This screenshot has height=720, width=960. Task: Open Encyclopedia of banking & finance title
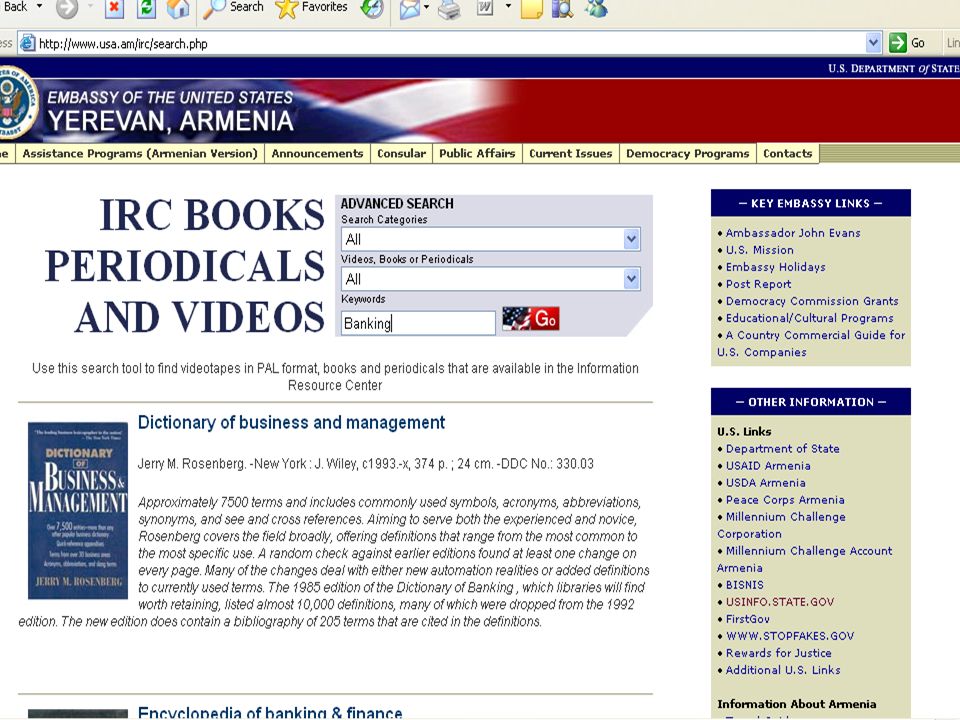pos(270,713)
